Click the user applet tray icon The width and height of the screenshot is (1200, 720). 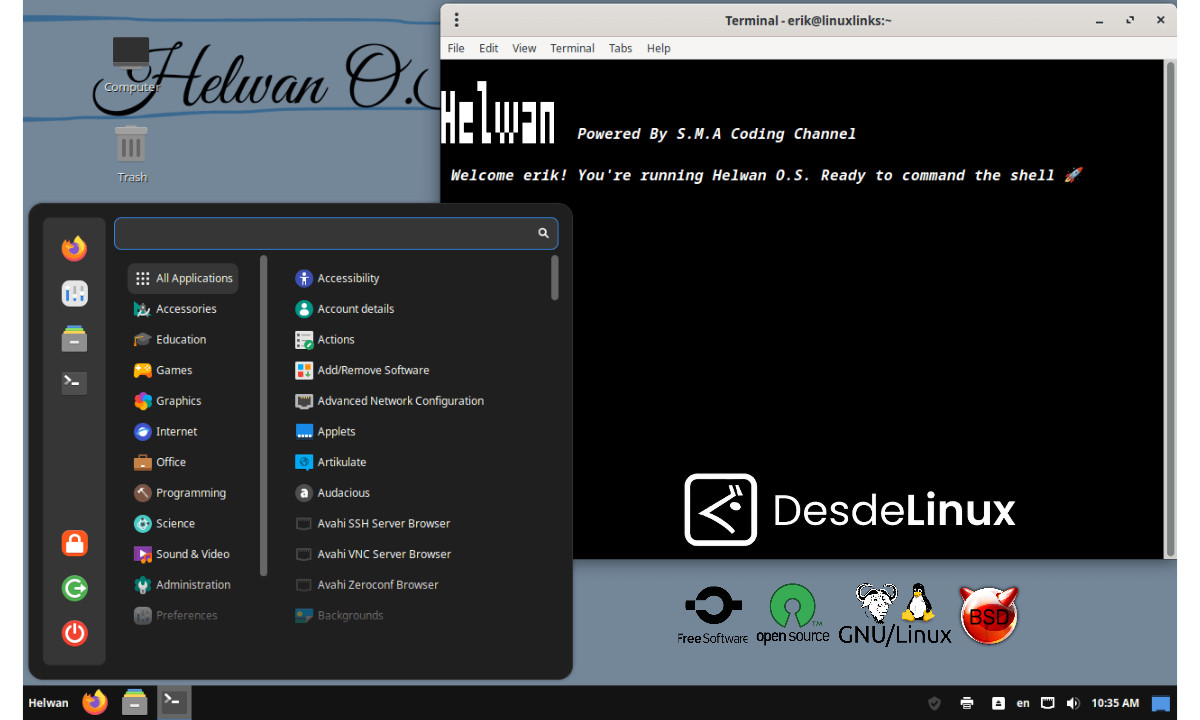click(x=998, y=703)
